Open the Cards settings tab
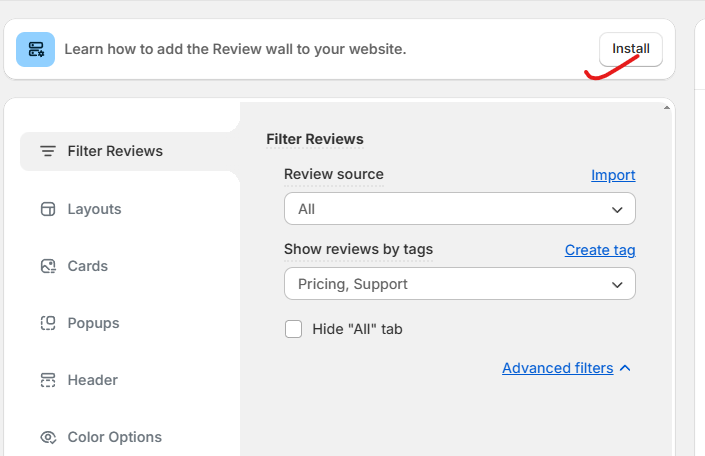705x456 pixels. 87,266
